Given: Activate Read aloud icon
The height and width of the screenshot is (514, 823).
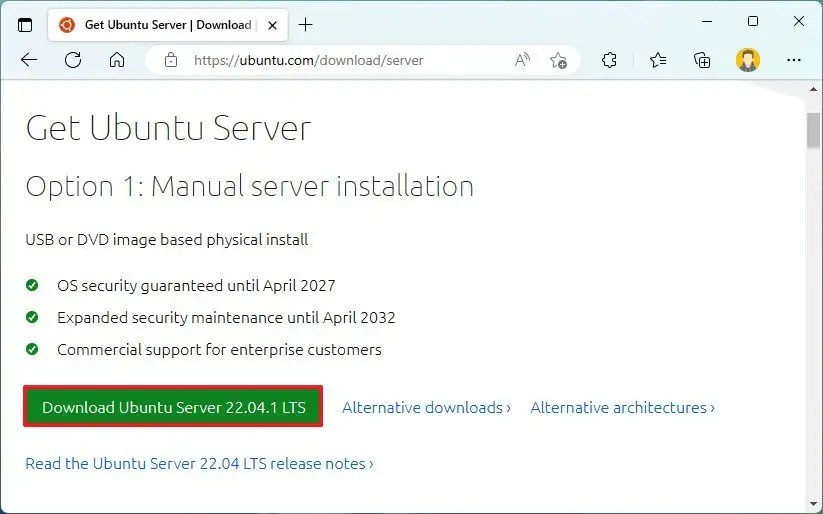Looking at the screenshot, I should (522, 60).
